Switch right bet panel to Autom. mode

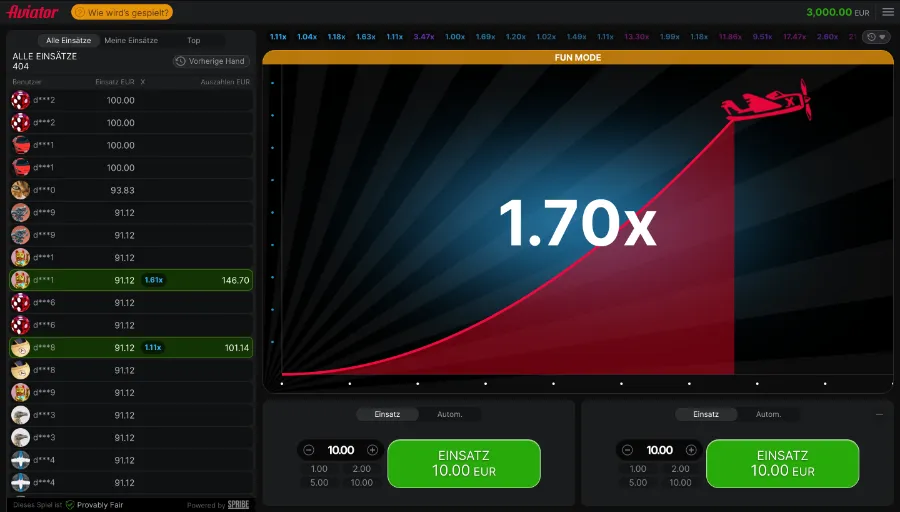coord(768,414)
